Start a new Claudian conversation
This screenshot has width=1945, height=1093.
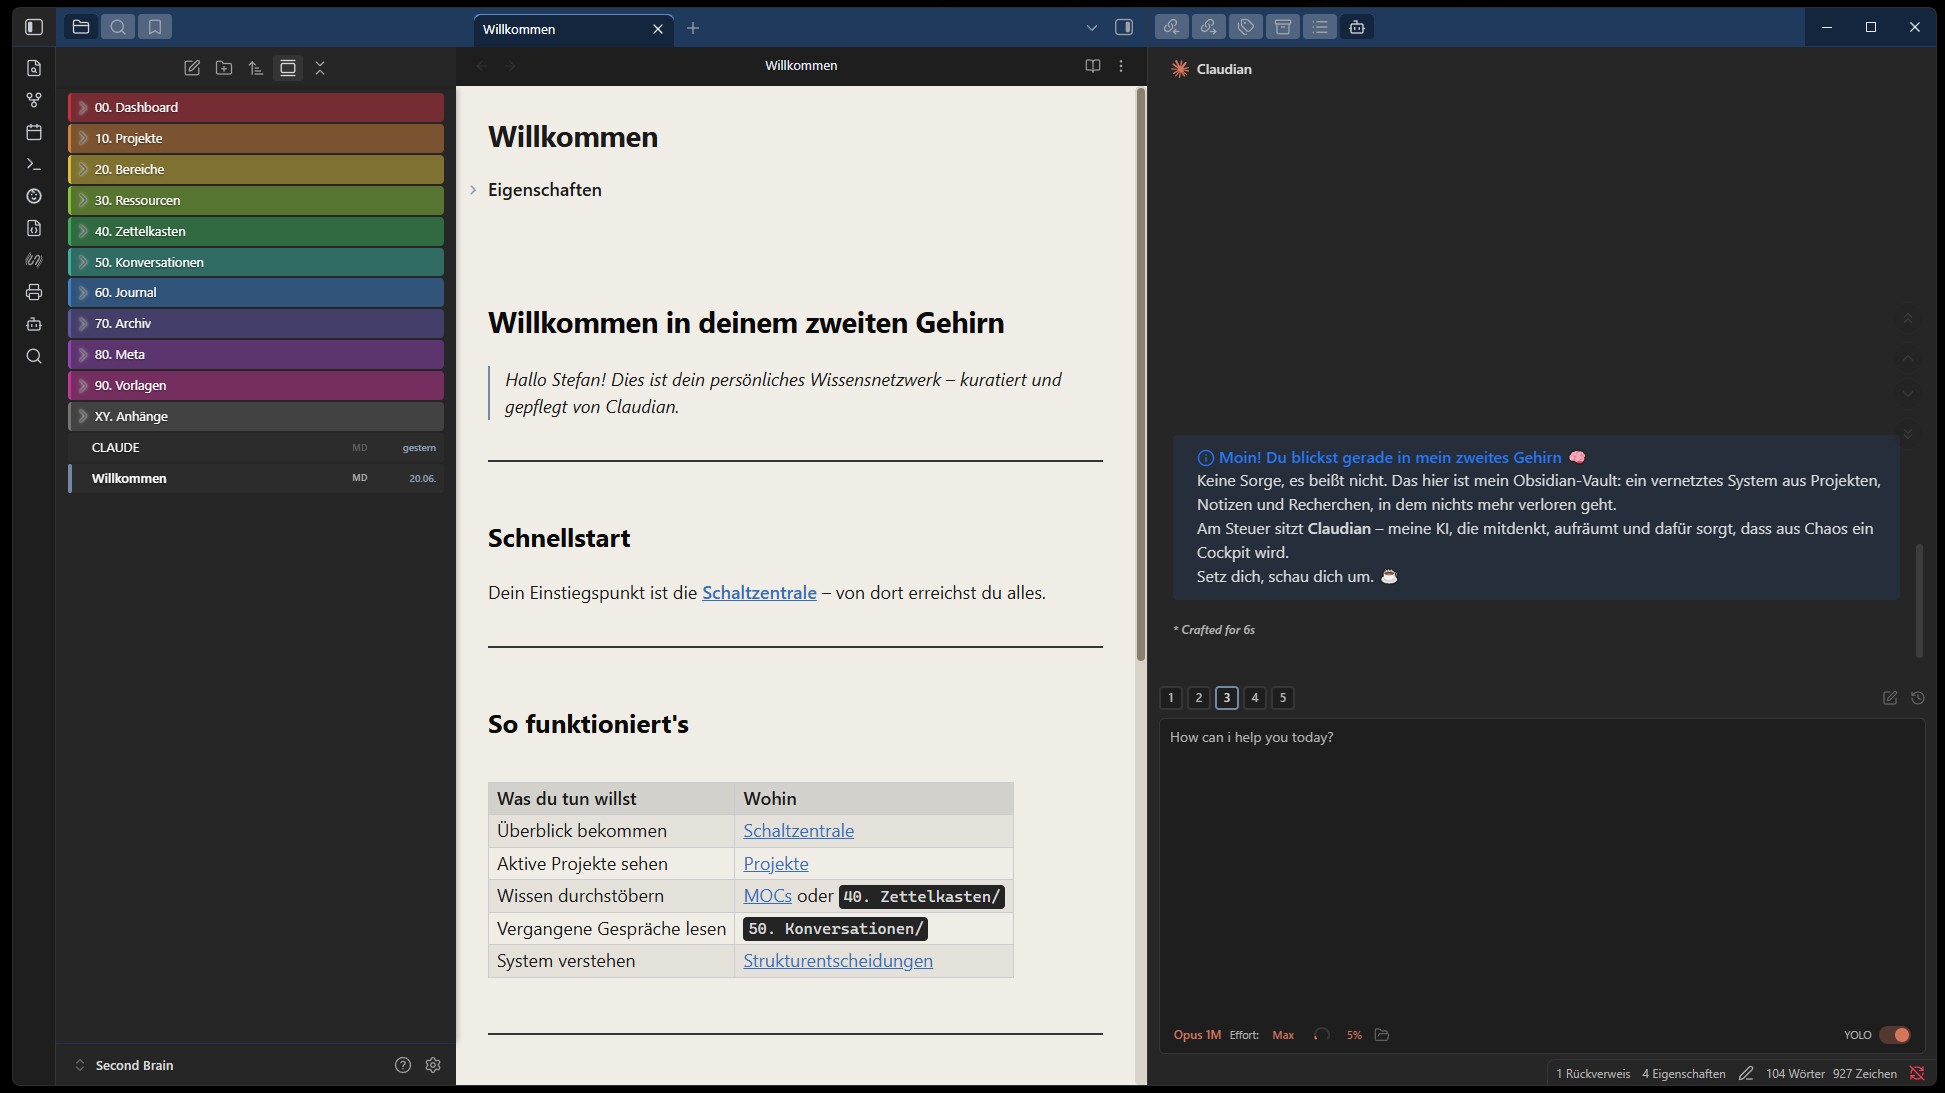pyautogui.click(x=1890, y=698)
